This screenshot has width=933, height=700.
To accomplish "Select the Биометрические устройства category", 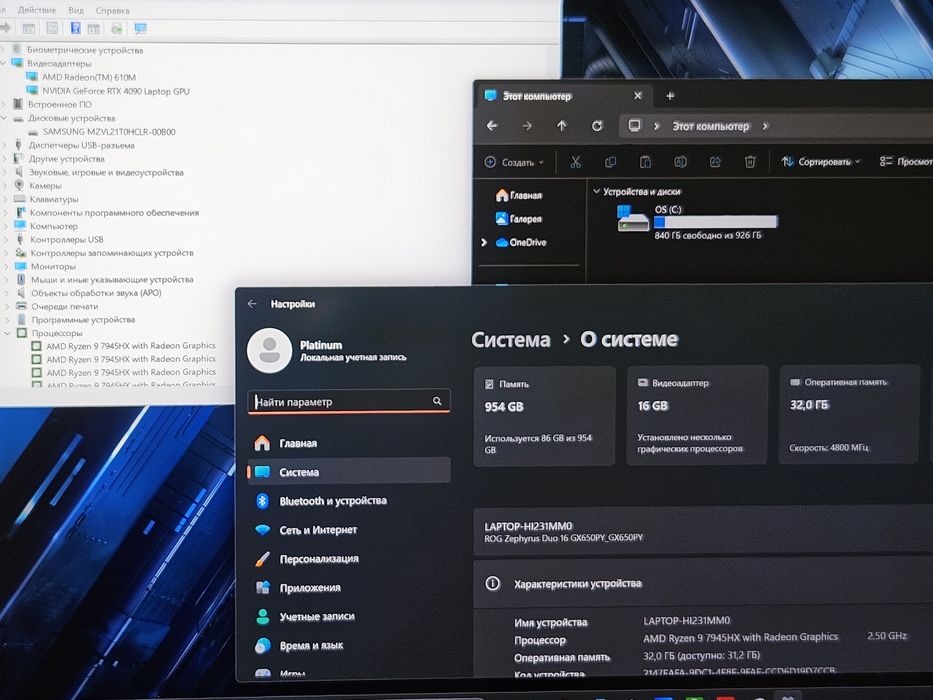I will (x=84, y=50).
